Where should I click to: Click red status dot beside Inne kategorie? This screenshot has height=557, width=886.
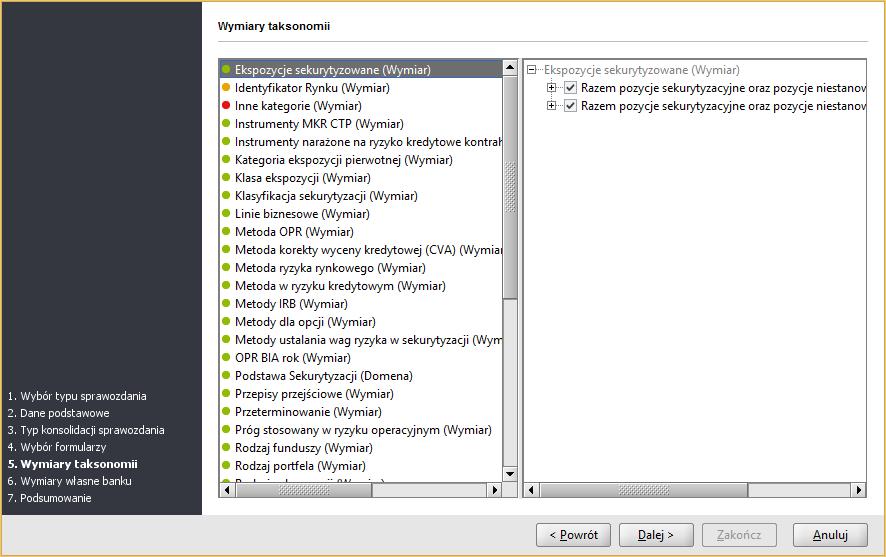pos(226,105)
